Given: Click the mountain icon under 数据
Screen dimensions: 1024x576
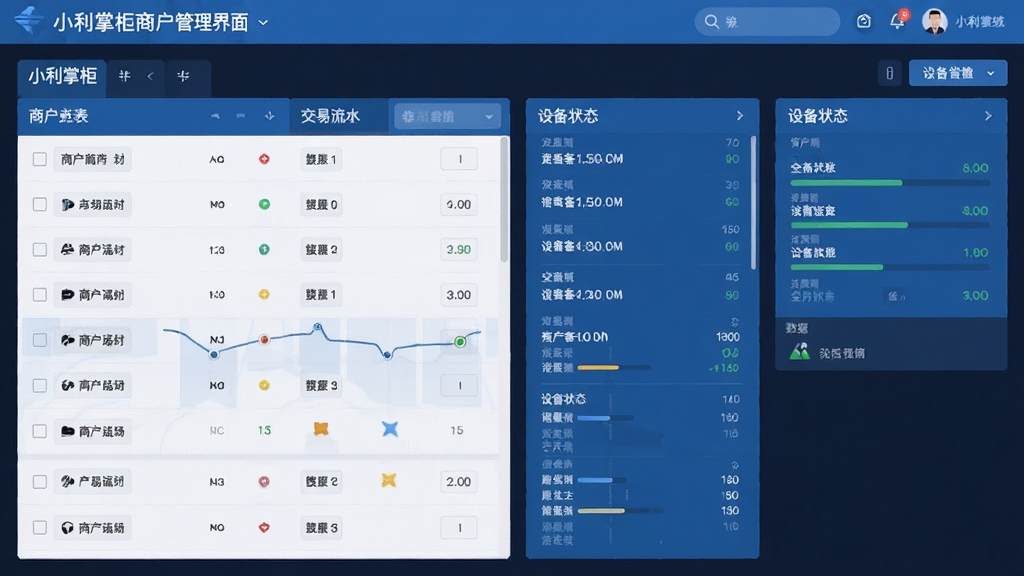Looking at the screenshot, I should (799, 352).
